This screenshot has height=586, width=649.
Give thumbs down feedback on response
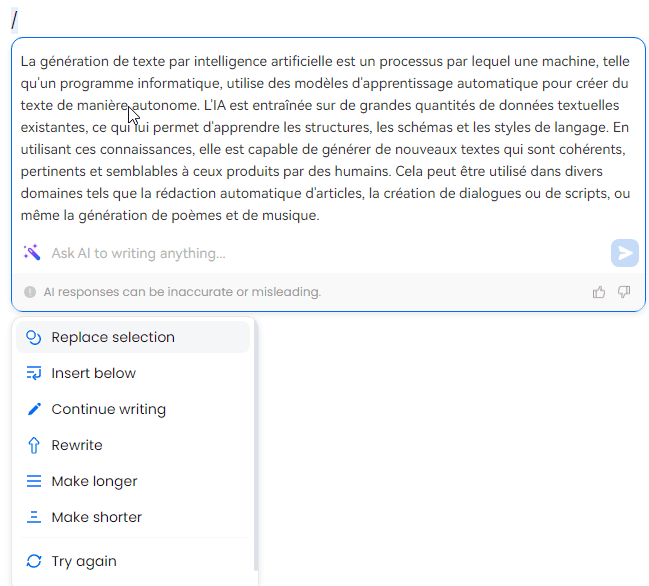pyautogui.click(x=624, y=292)
